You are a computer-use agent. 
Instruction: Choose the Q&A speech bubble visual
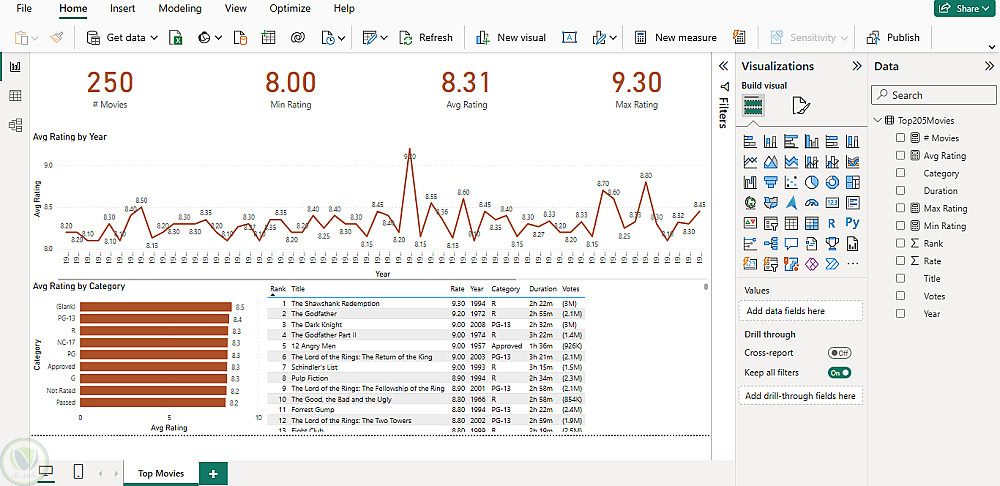coord(791,244)
